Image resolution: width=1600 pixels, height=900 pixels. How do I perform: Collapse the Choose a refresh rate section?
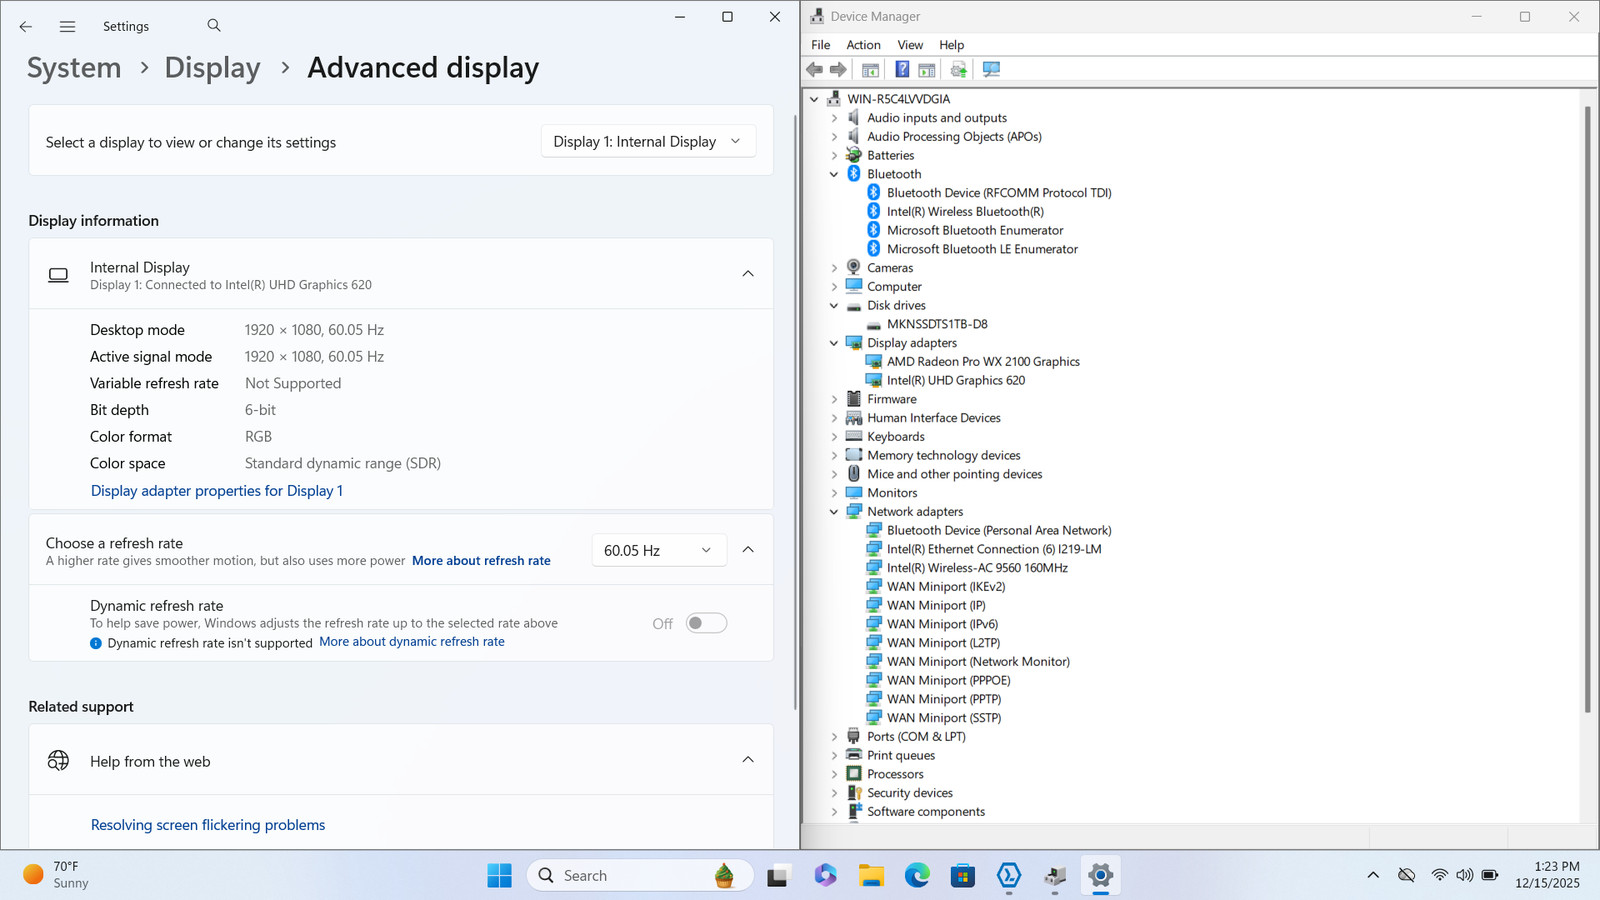(x=748, y=549)
